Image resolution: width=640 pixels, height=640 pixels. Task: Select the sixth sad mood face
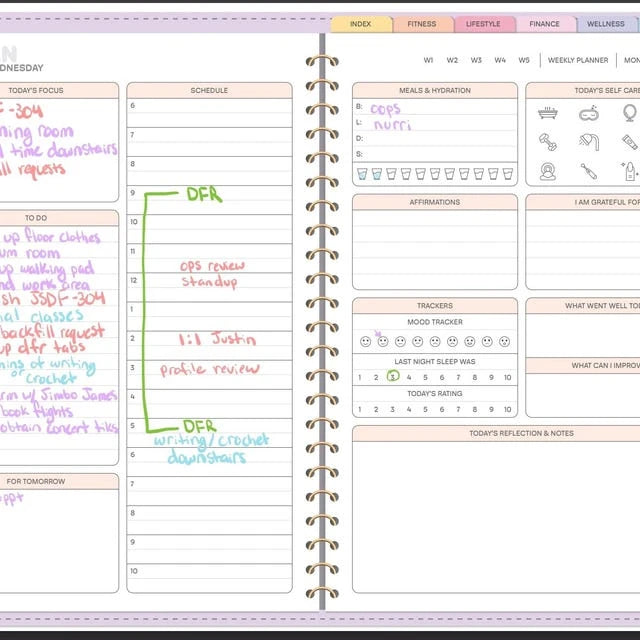pyautogui.click(x=452, y=342)
